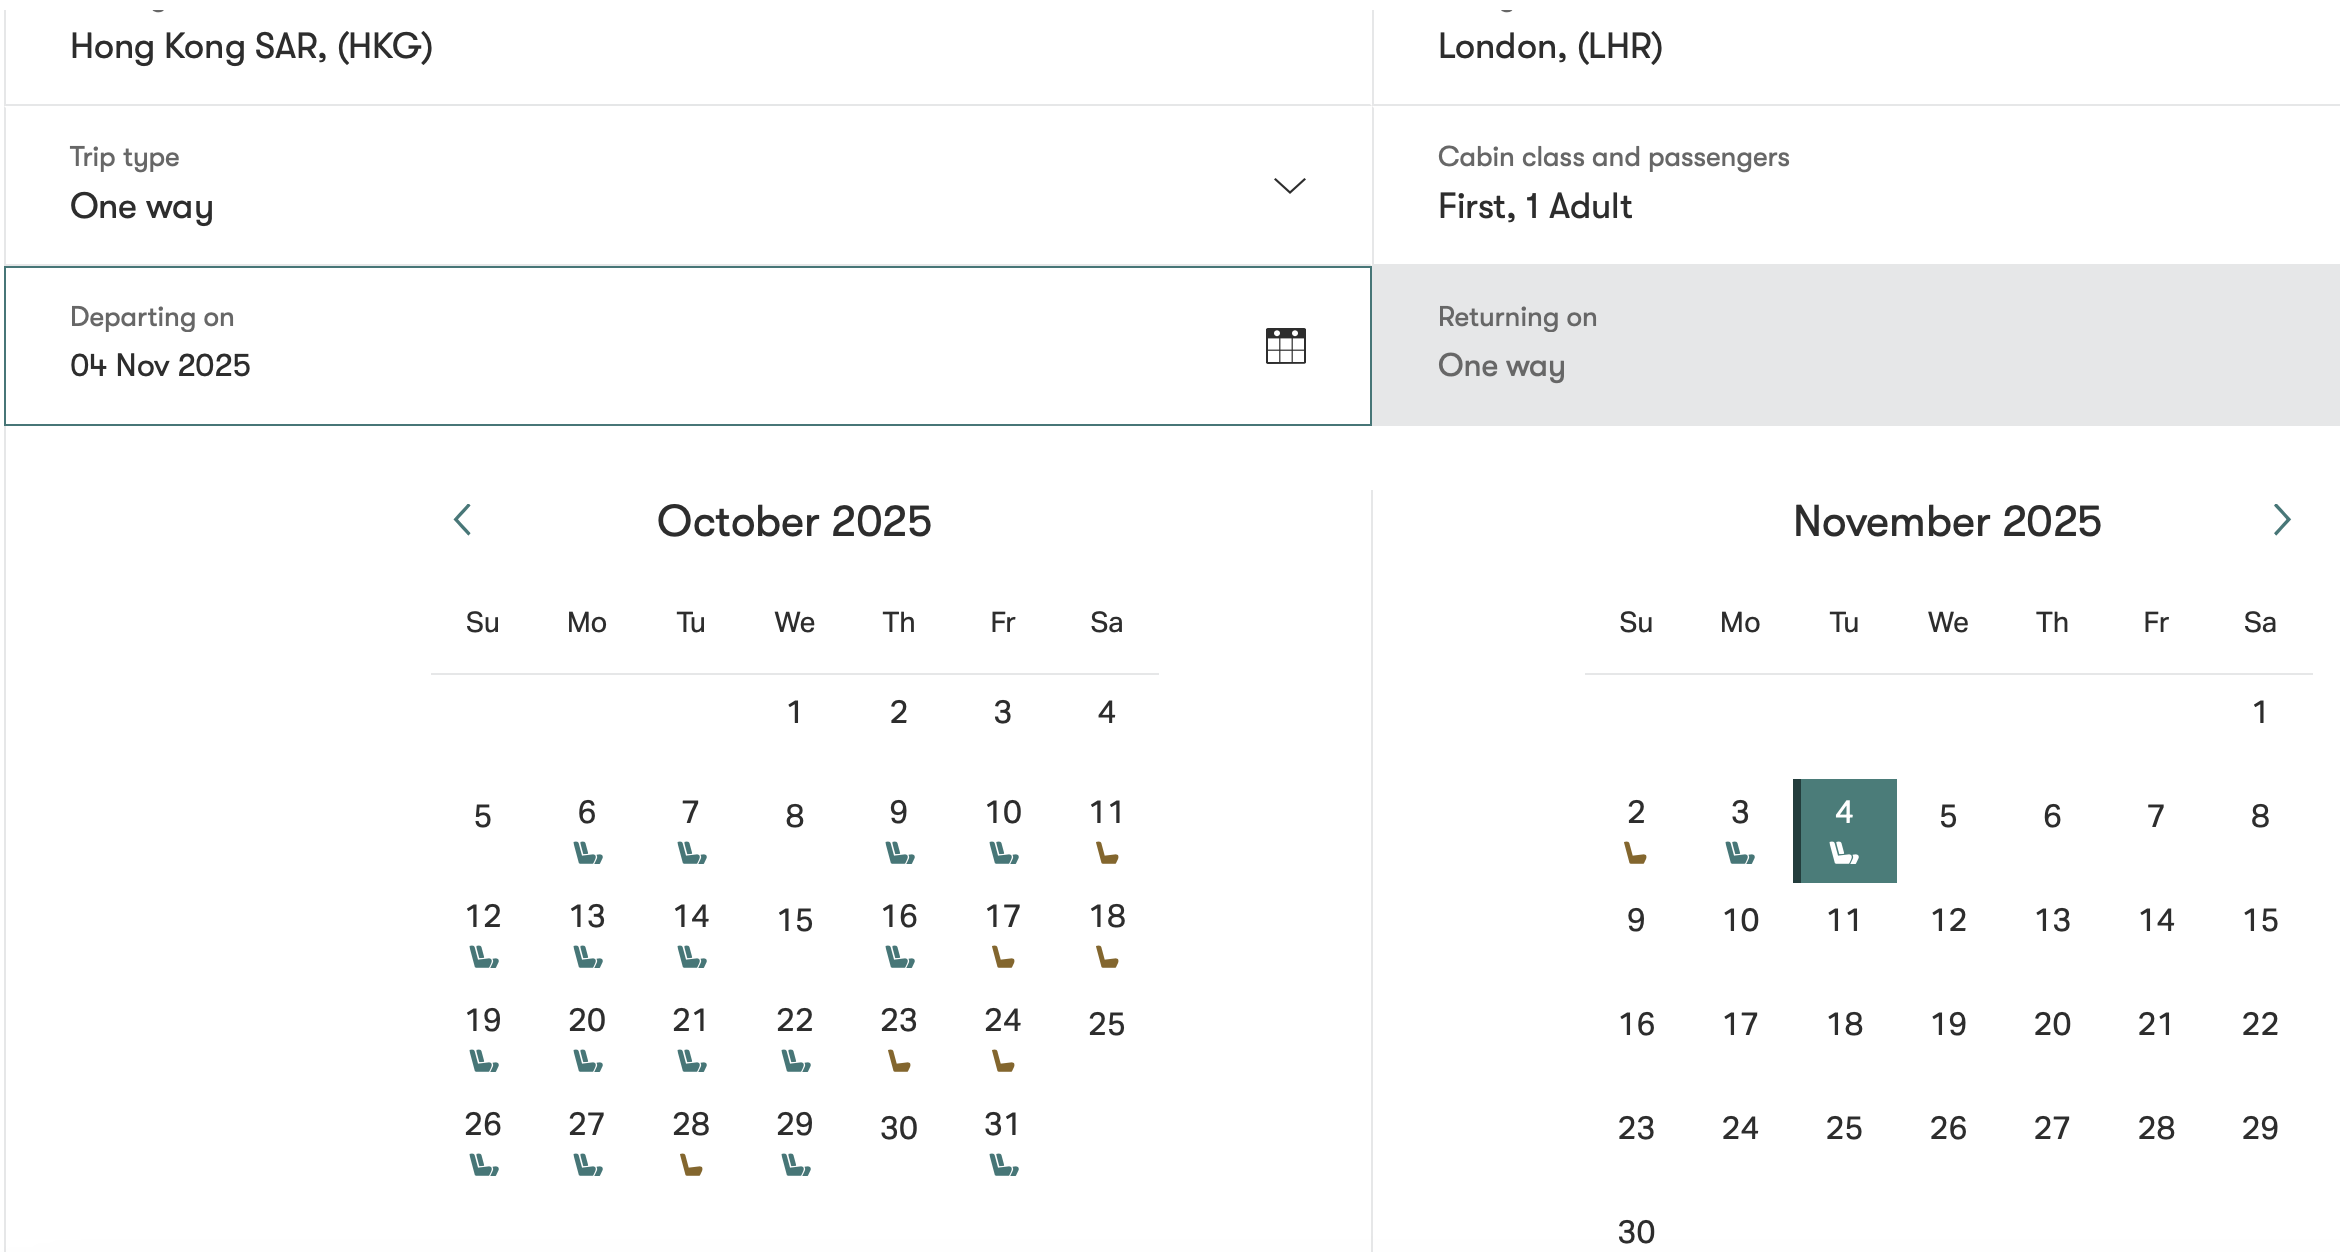Select November 12 in the calendar
The image size is (2340, 1252).
pyautogui.click(x=1948, y=920)
